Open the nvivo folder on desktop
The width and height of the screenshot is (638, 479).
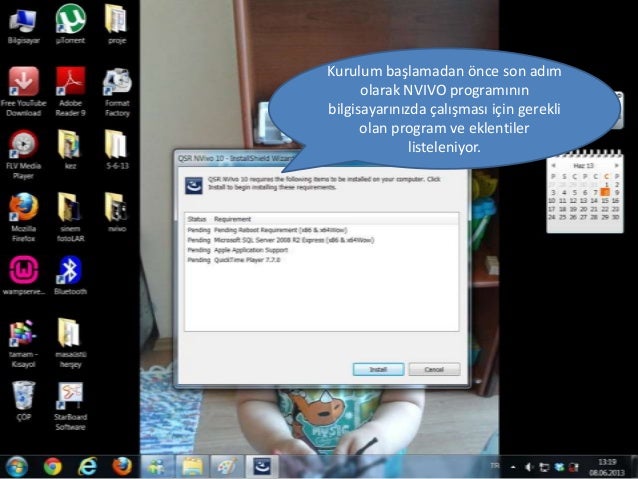[117, 212]
